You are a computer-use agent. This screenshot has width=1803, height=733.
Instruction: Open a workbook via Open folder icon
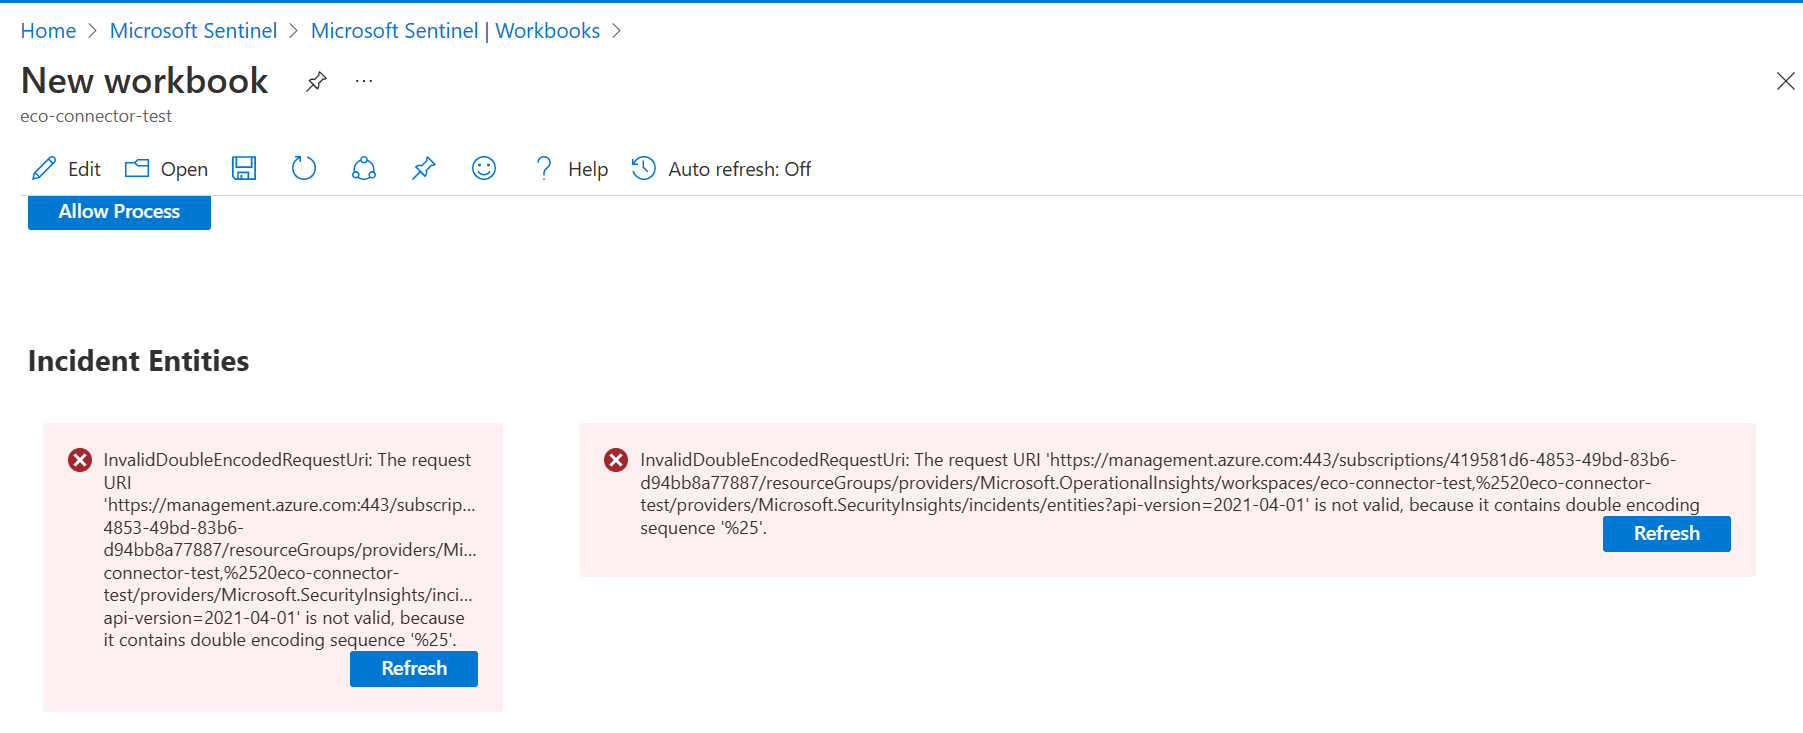tap(137, 168)
